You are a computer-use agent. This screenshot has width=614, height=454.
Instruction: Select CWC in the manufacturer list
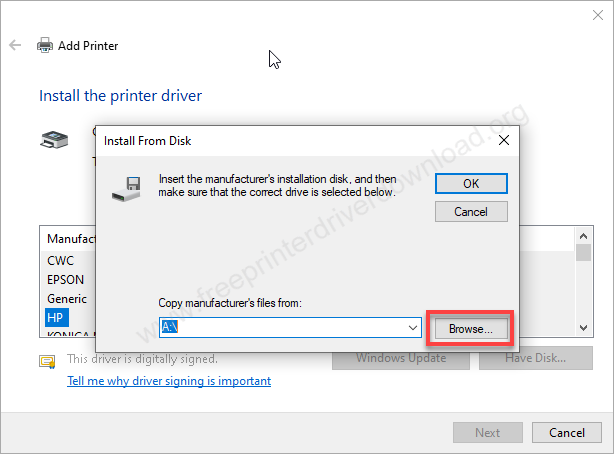pos(61,261)
